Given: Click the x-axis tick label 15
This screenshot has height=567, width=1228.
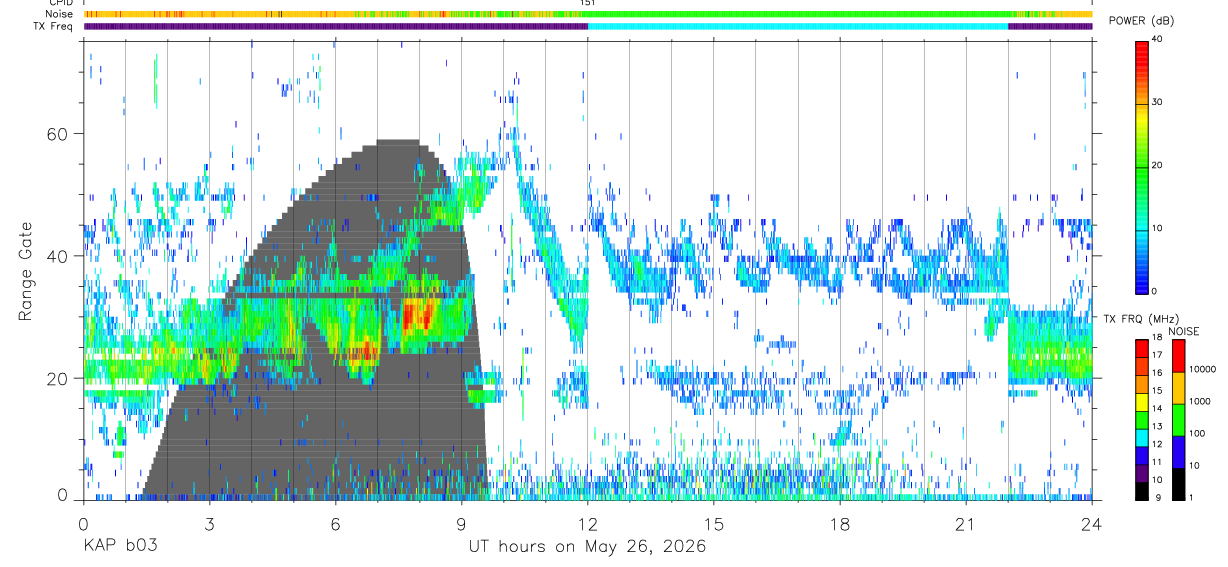Looking at the screenshot, I should (x=714, y=524).
